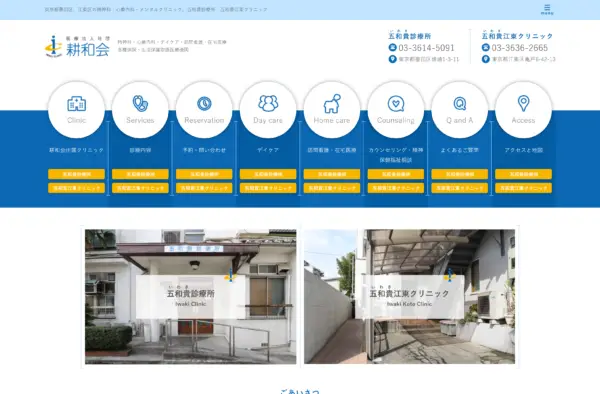Click the Access map pin icon
Image resolution: width=600 pixels, height=394 pixels.
point(523,103)
